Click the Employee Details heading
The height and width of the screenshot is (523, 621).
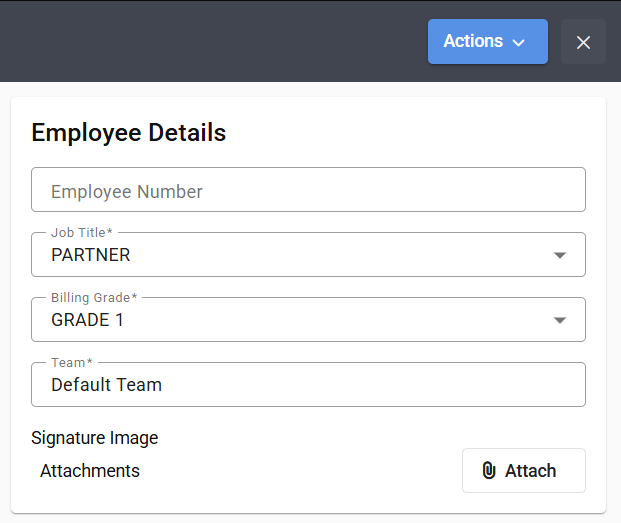tap(129, 132)
